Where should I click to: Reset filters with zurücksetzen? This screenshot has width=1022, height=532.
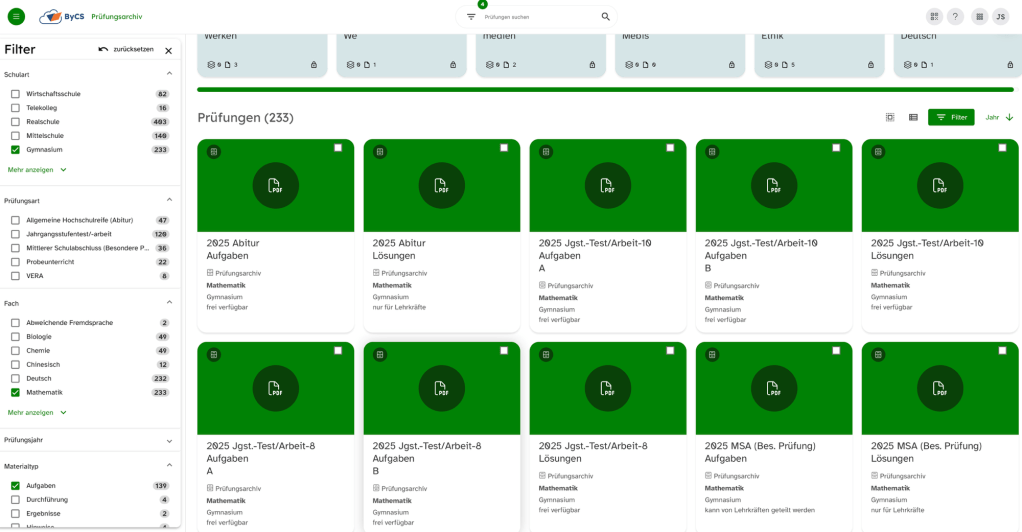[x=126, y=49]
